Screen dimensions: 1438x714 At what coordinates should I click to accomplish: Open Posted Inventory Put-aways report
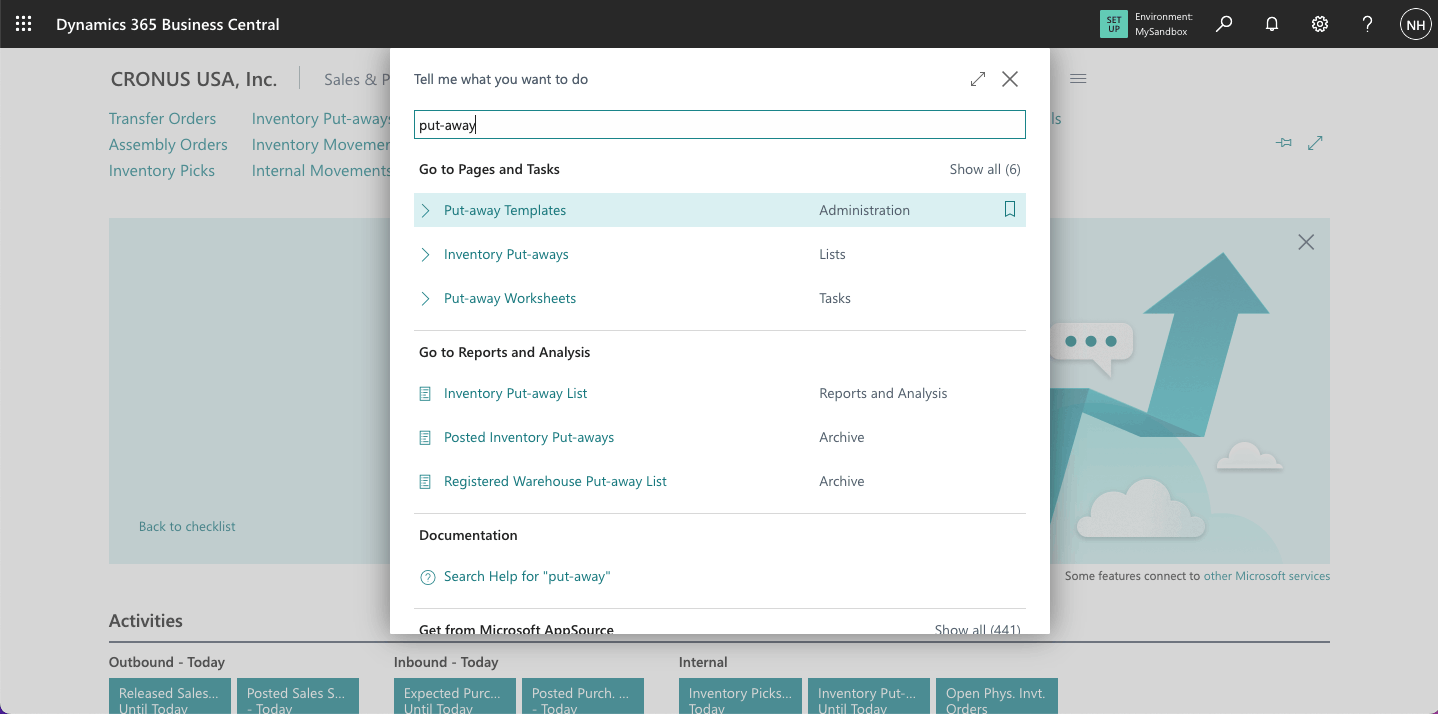pyautogui.click(x=528, y=437)
